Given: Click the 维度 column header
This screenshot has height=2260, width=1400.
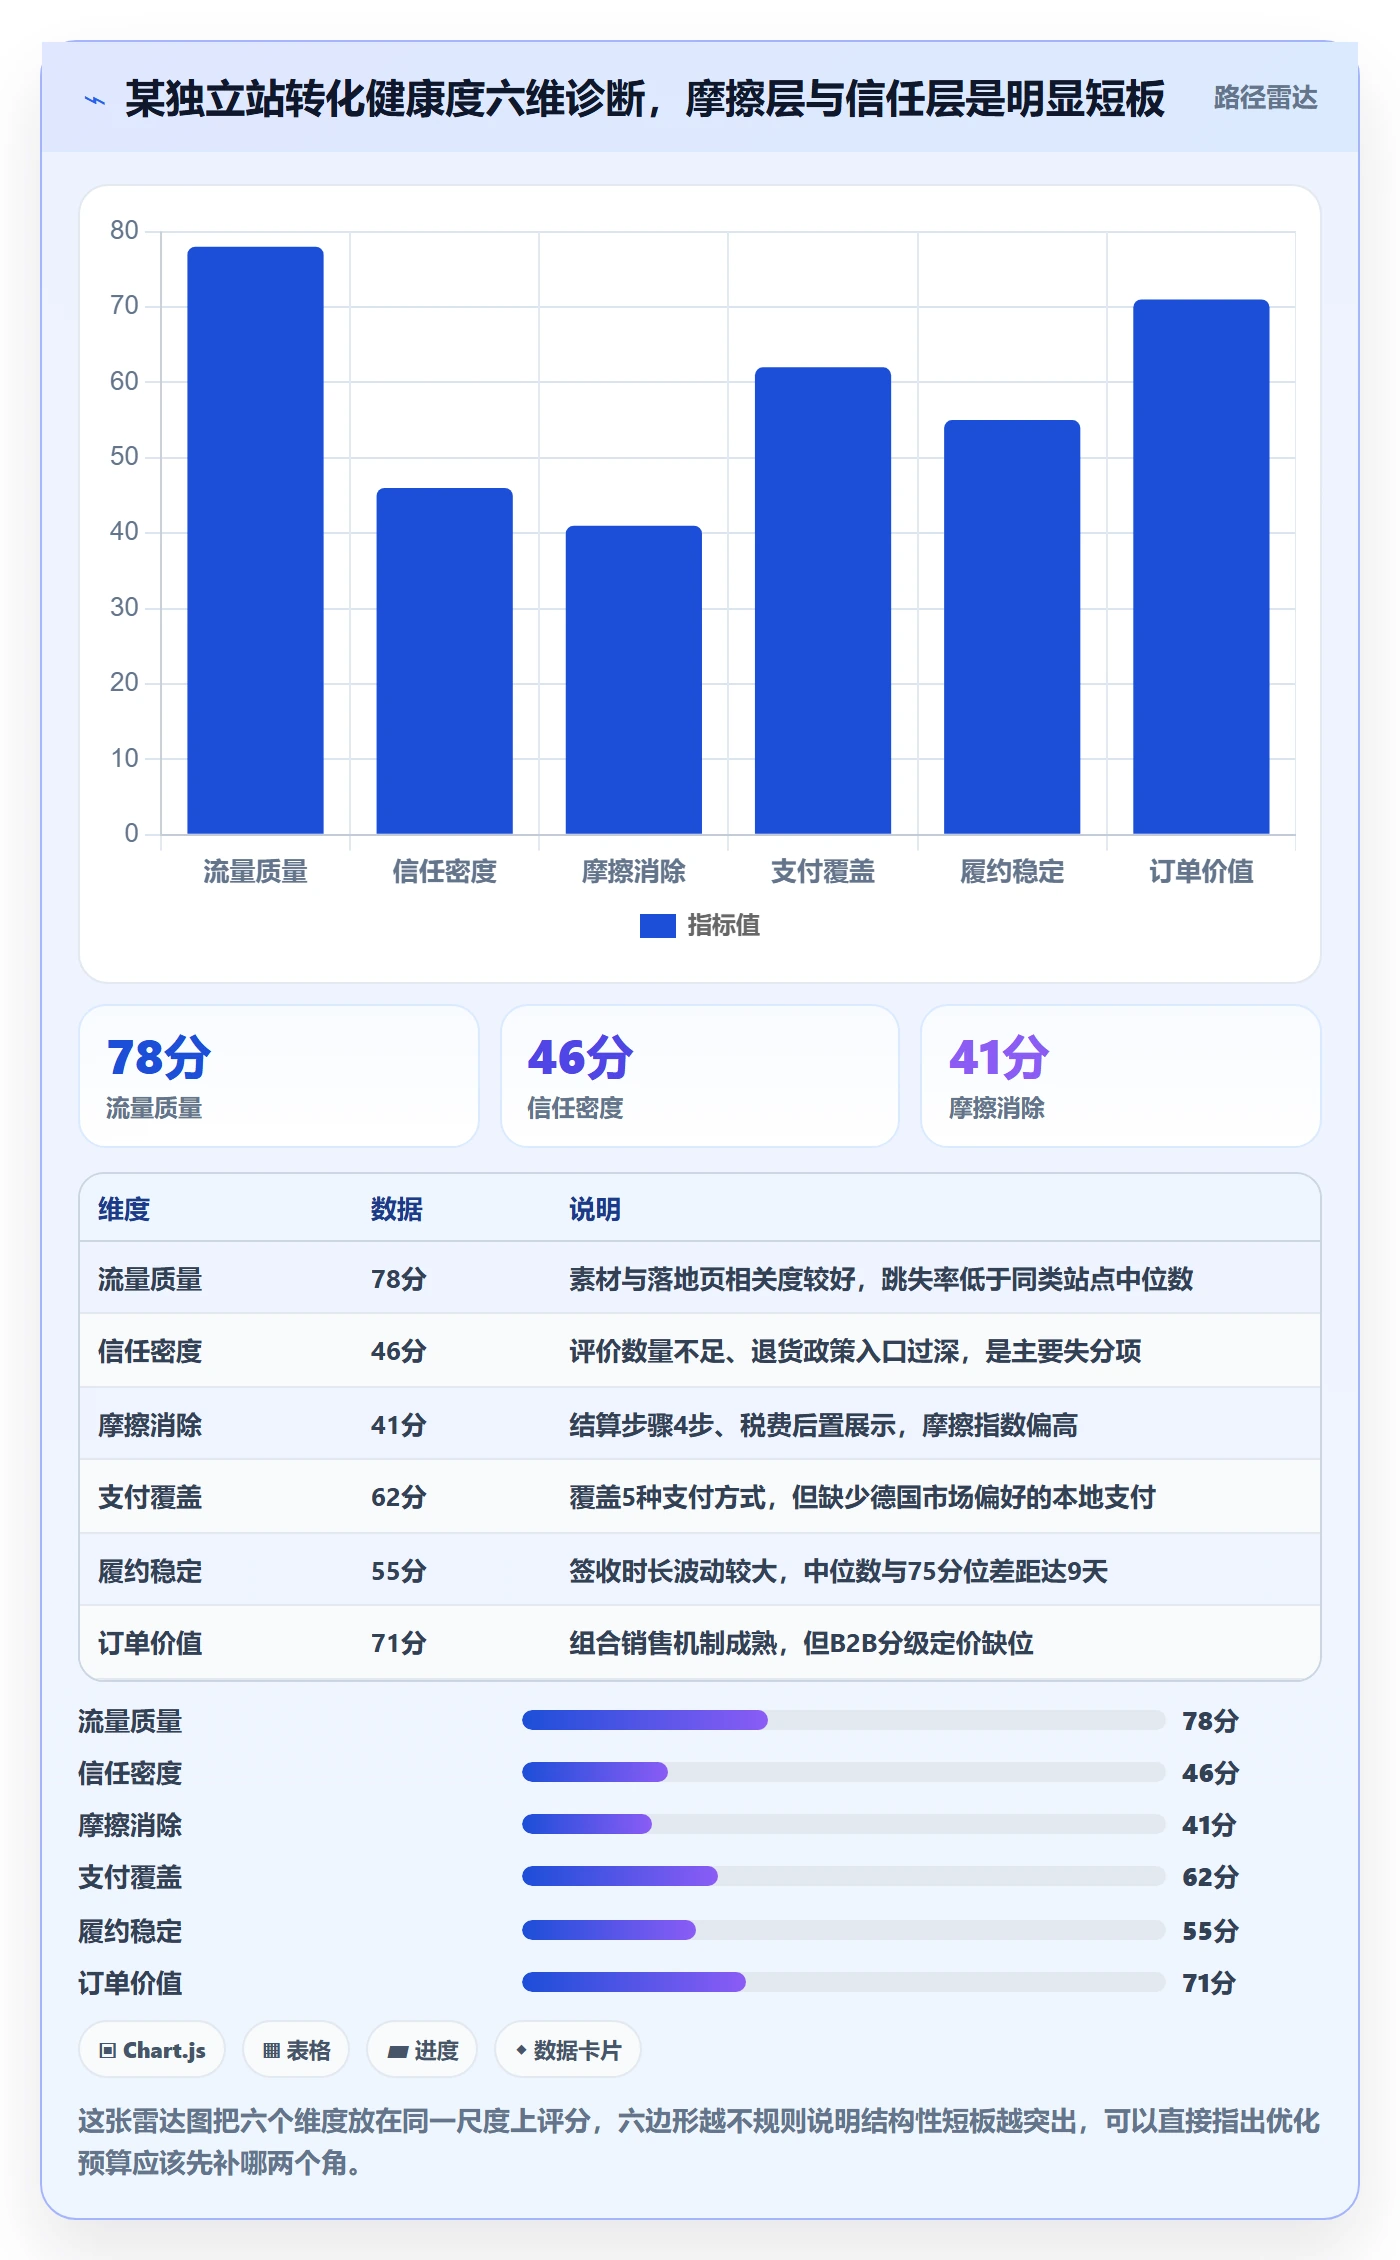Looking at the screenshot, I should click(124, 1209).
